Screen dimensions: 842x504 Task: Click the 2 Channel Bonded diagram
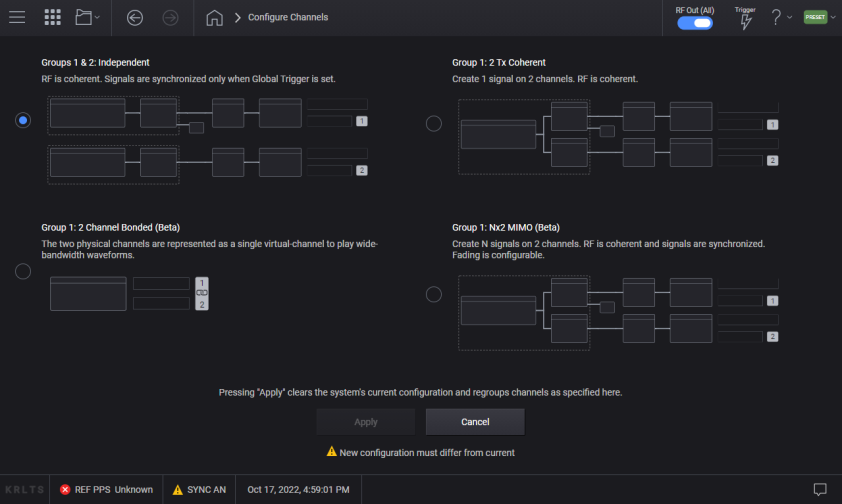pos(129,294)
